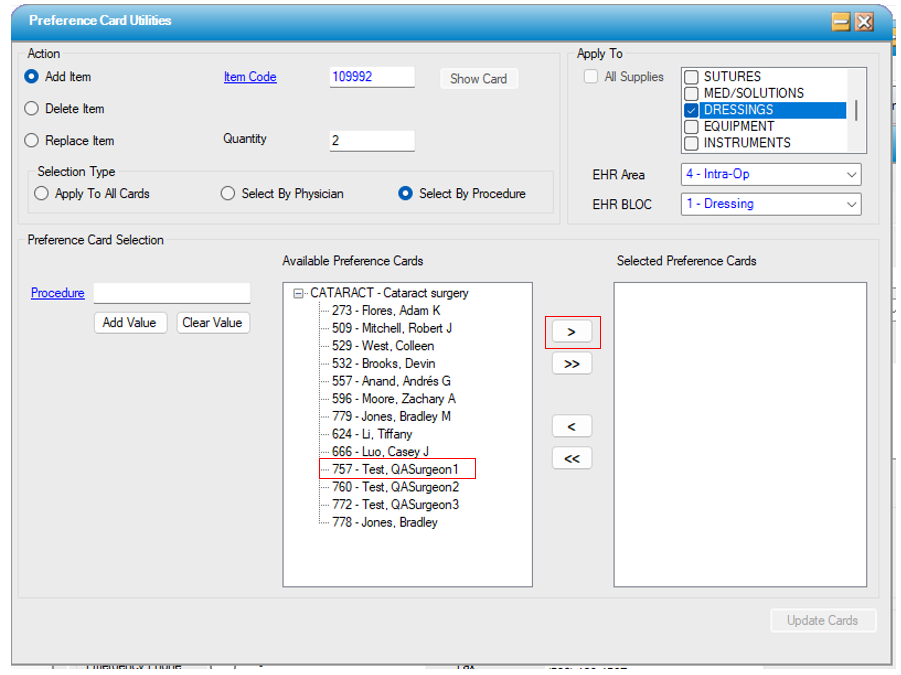Open the Item Code link
901x675 pixels.
[250, 77]
